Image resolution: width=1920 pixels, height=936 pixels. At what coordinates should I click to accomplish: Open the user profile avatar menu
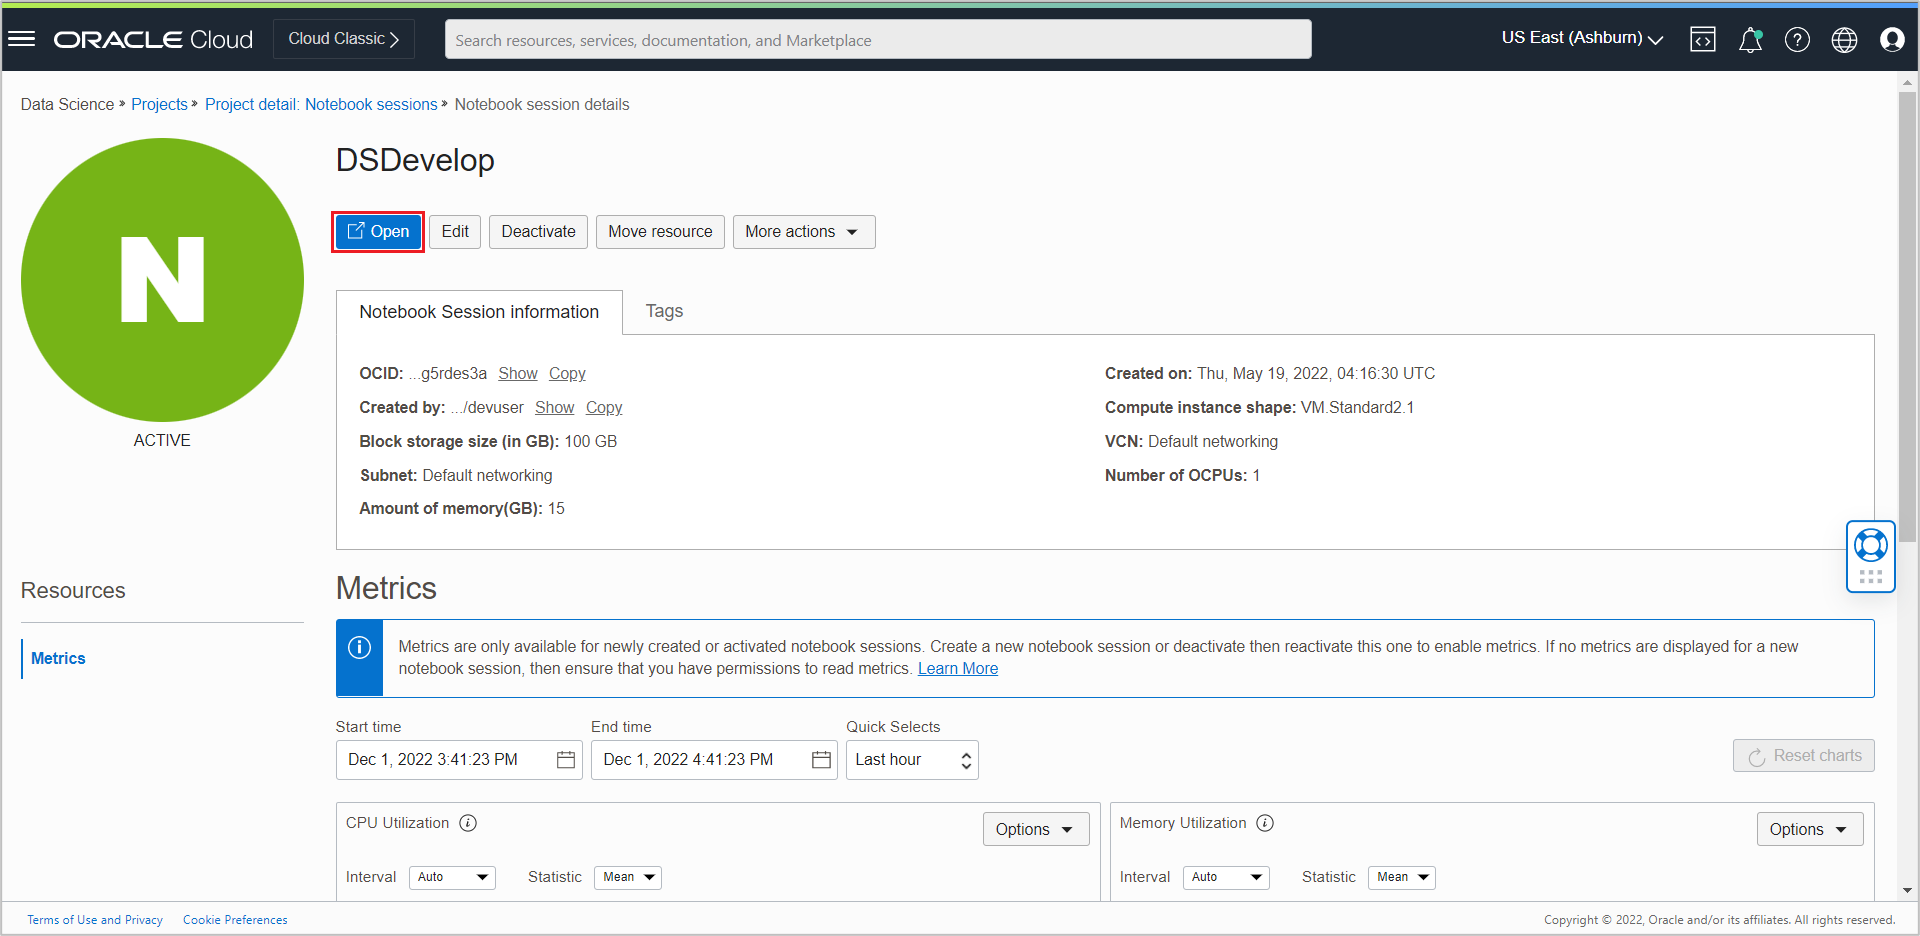(1893, 39)
